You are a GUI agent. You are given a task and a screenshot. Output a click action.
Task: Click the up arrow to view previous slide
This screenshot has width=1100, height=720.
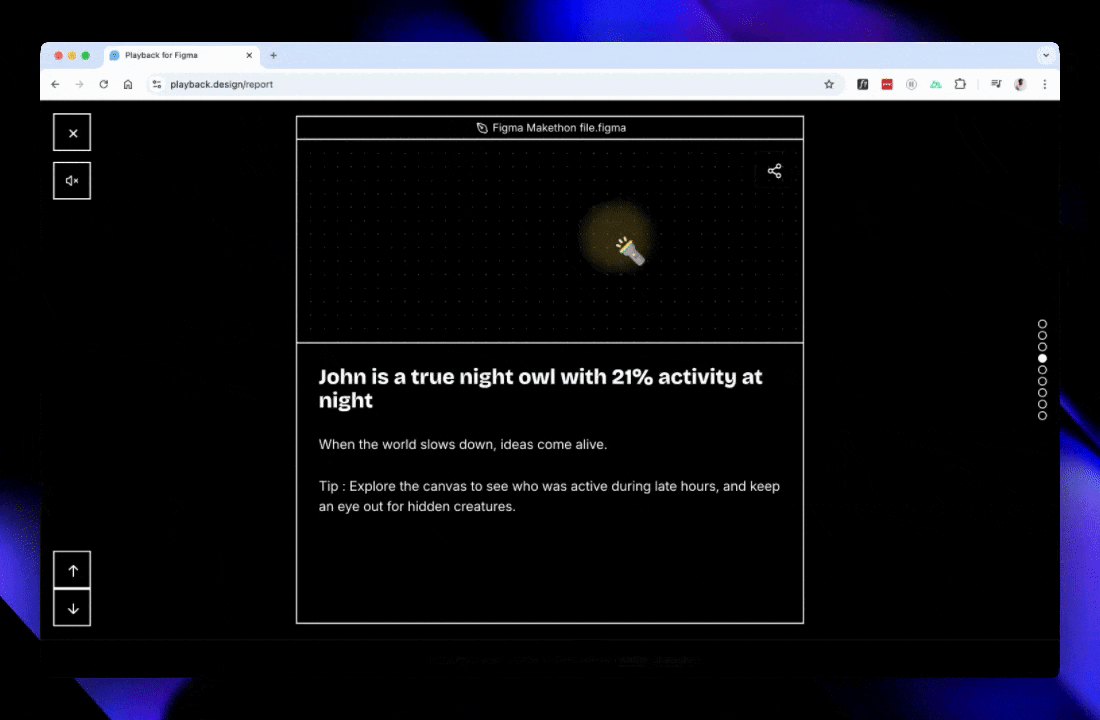[x=71, y=569]
